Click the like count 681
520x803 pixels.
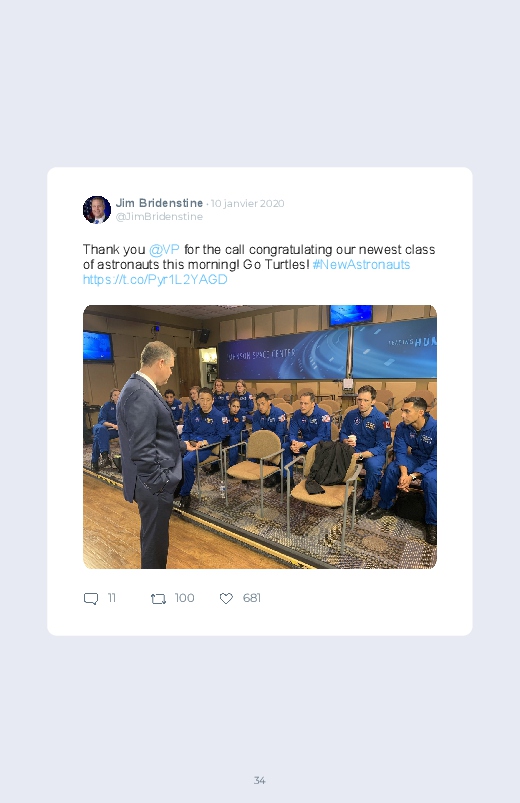252,598
